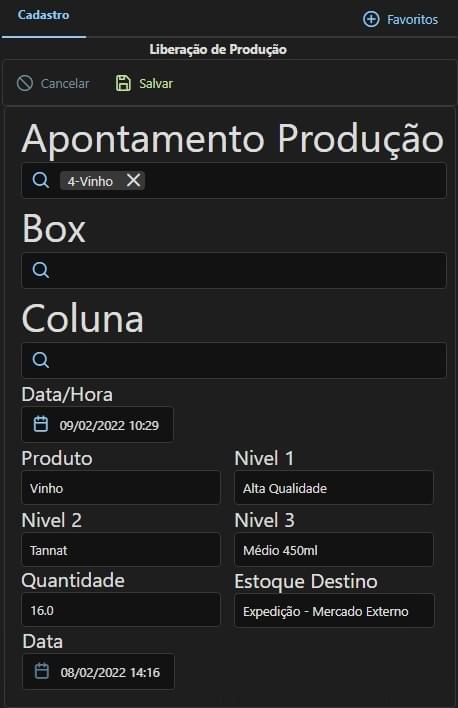
Task: Click the Produto field showing Vinho
Action: 121,488
